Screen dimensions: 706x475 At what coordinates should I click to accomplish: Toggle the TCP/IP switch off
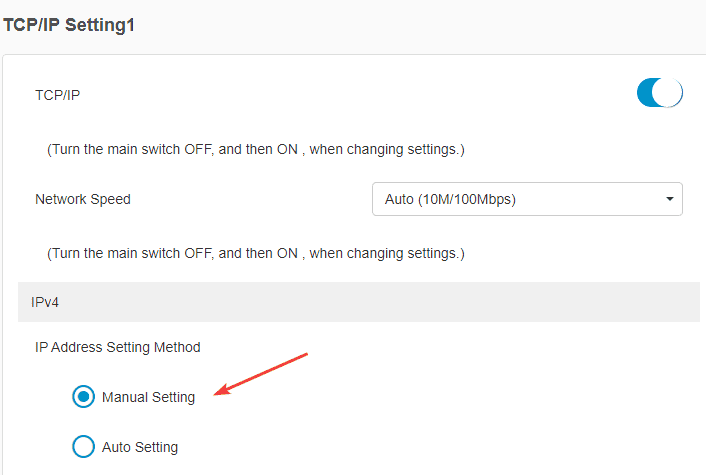click(x=659, y=93)
